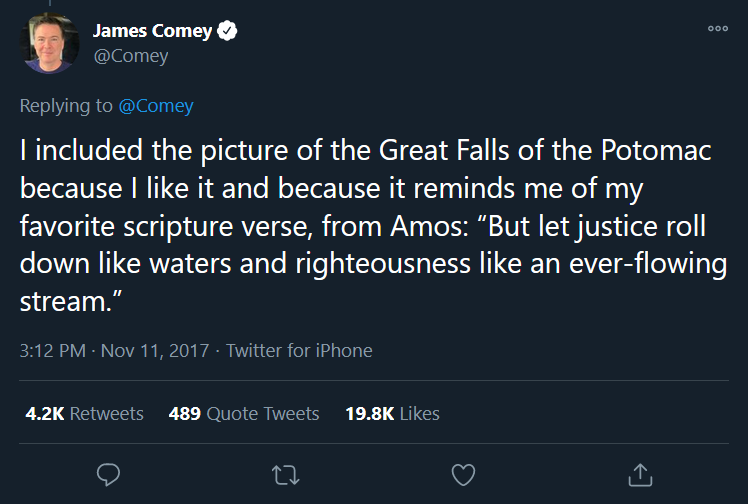Click the gray Replying to label
Screen dimensions: 748x504
[66, 106]
